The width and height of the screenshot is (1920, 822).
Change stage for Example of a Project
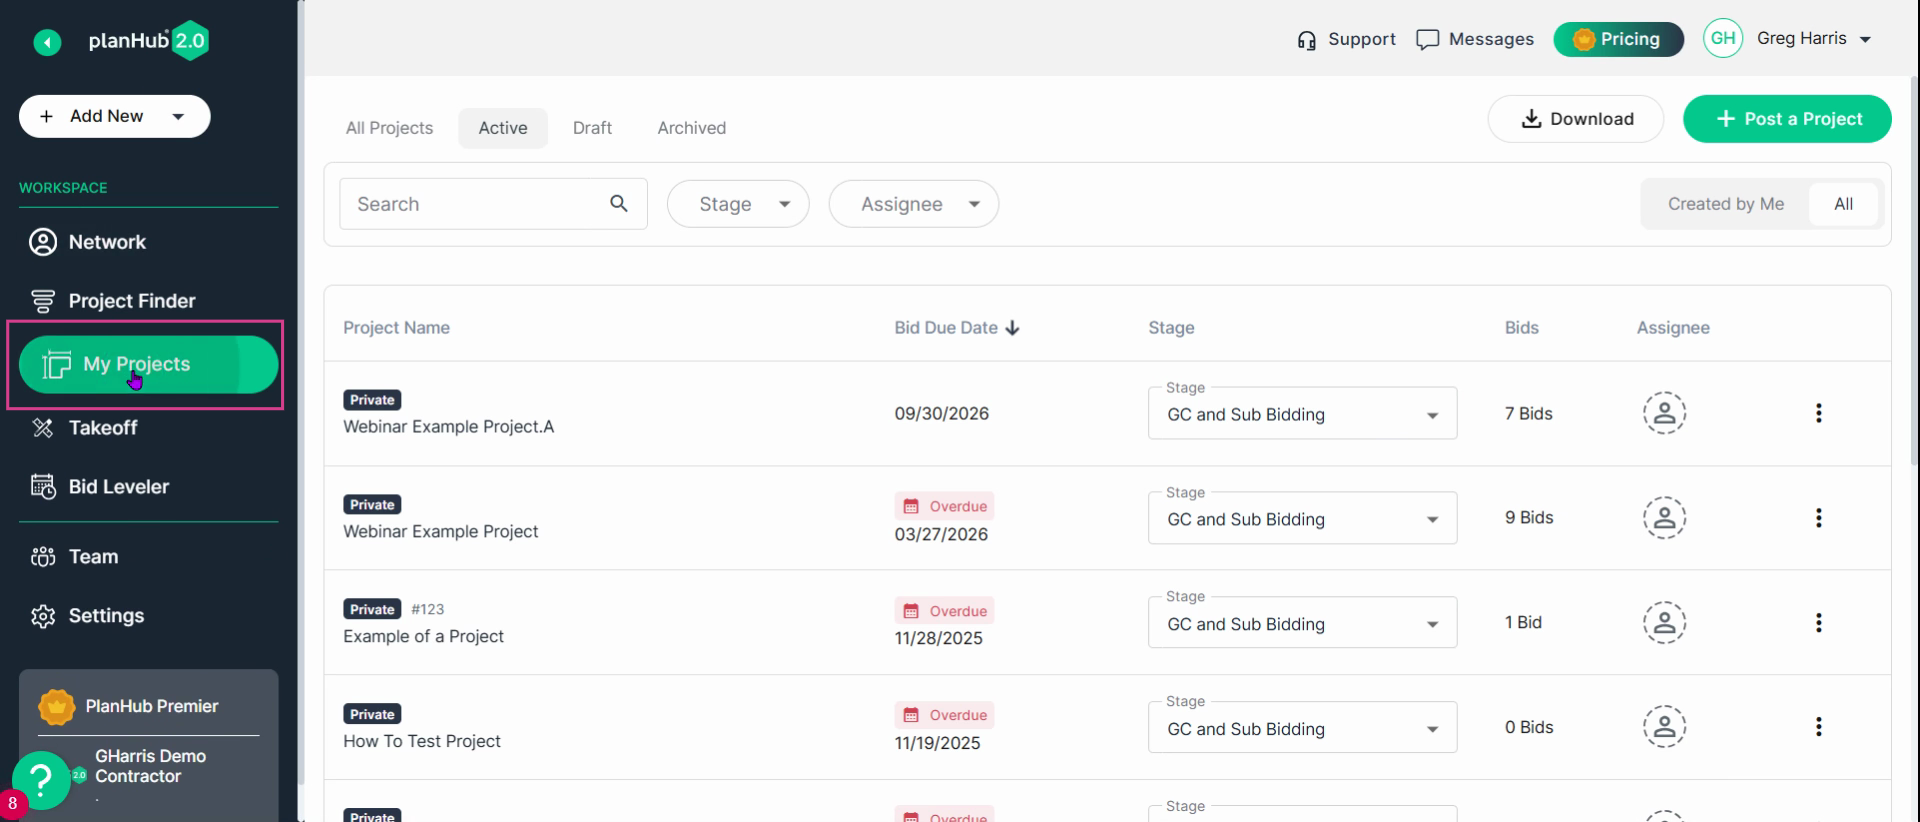pos(1302,624)
